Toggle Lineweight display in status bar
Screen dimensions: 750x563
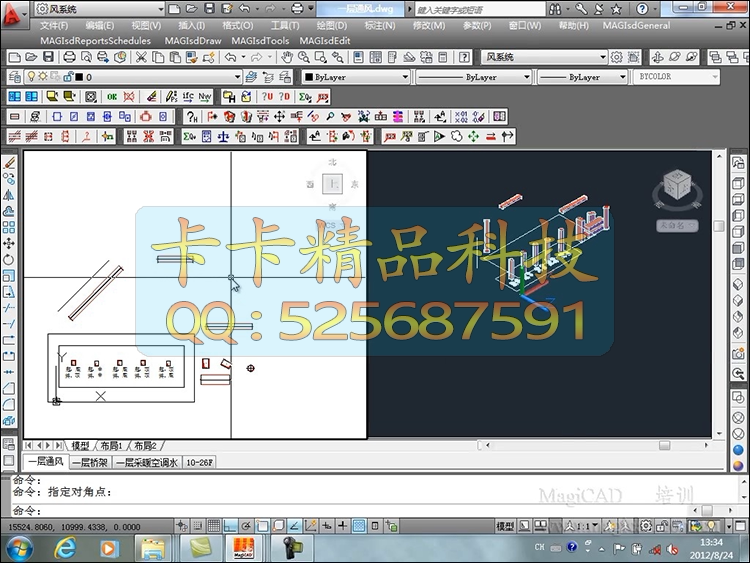342,526
